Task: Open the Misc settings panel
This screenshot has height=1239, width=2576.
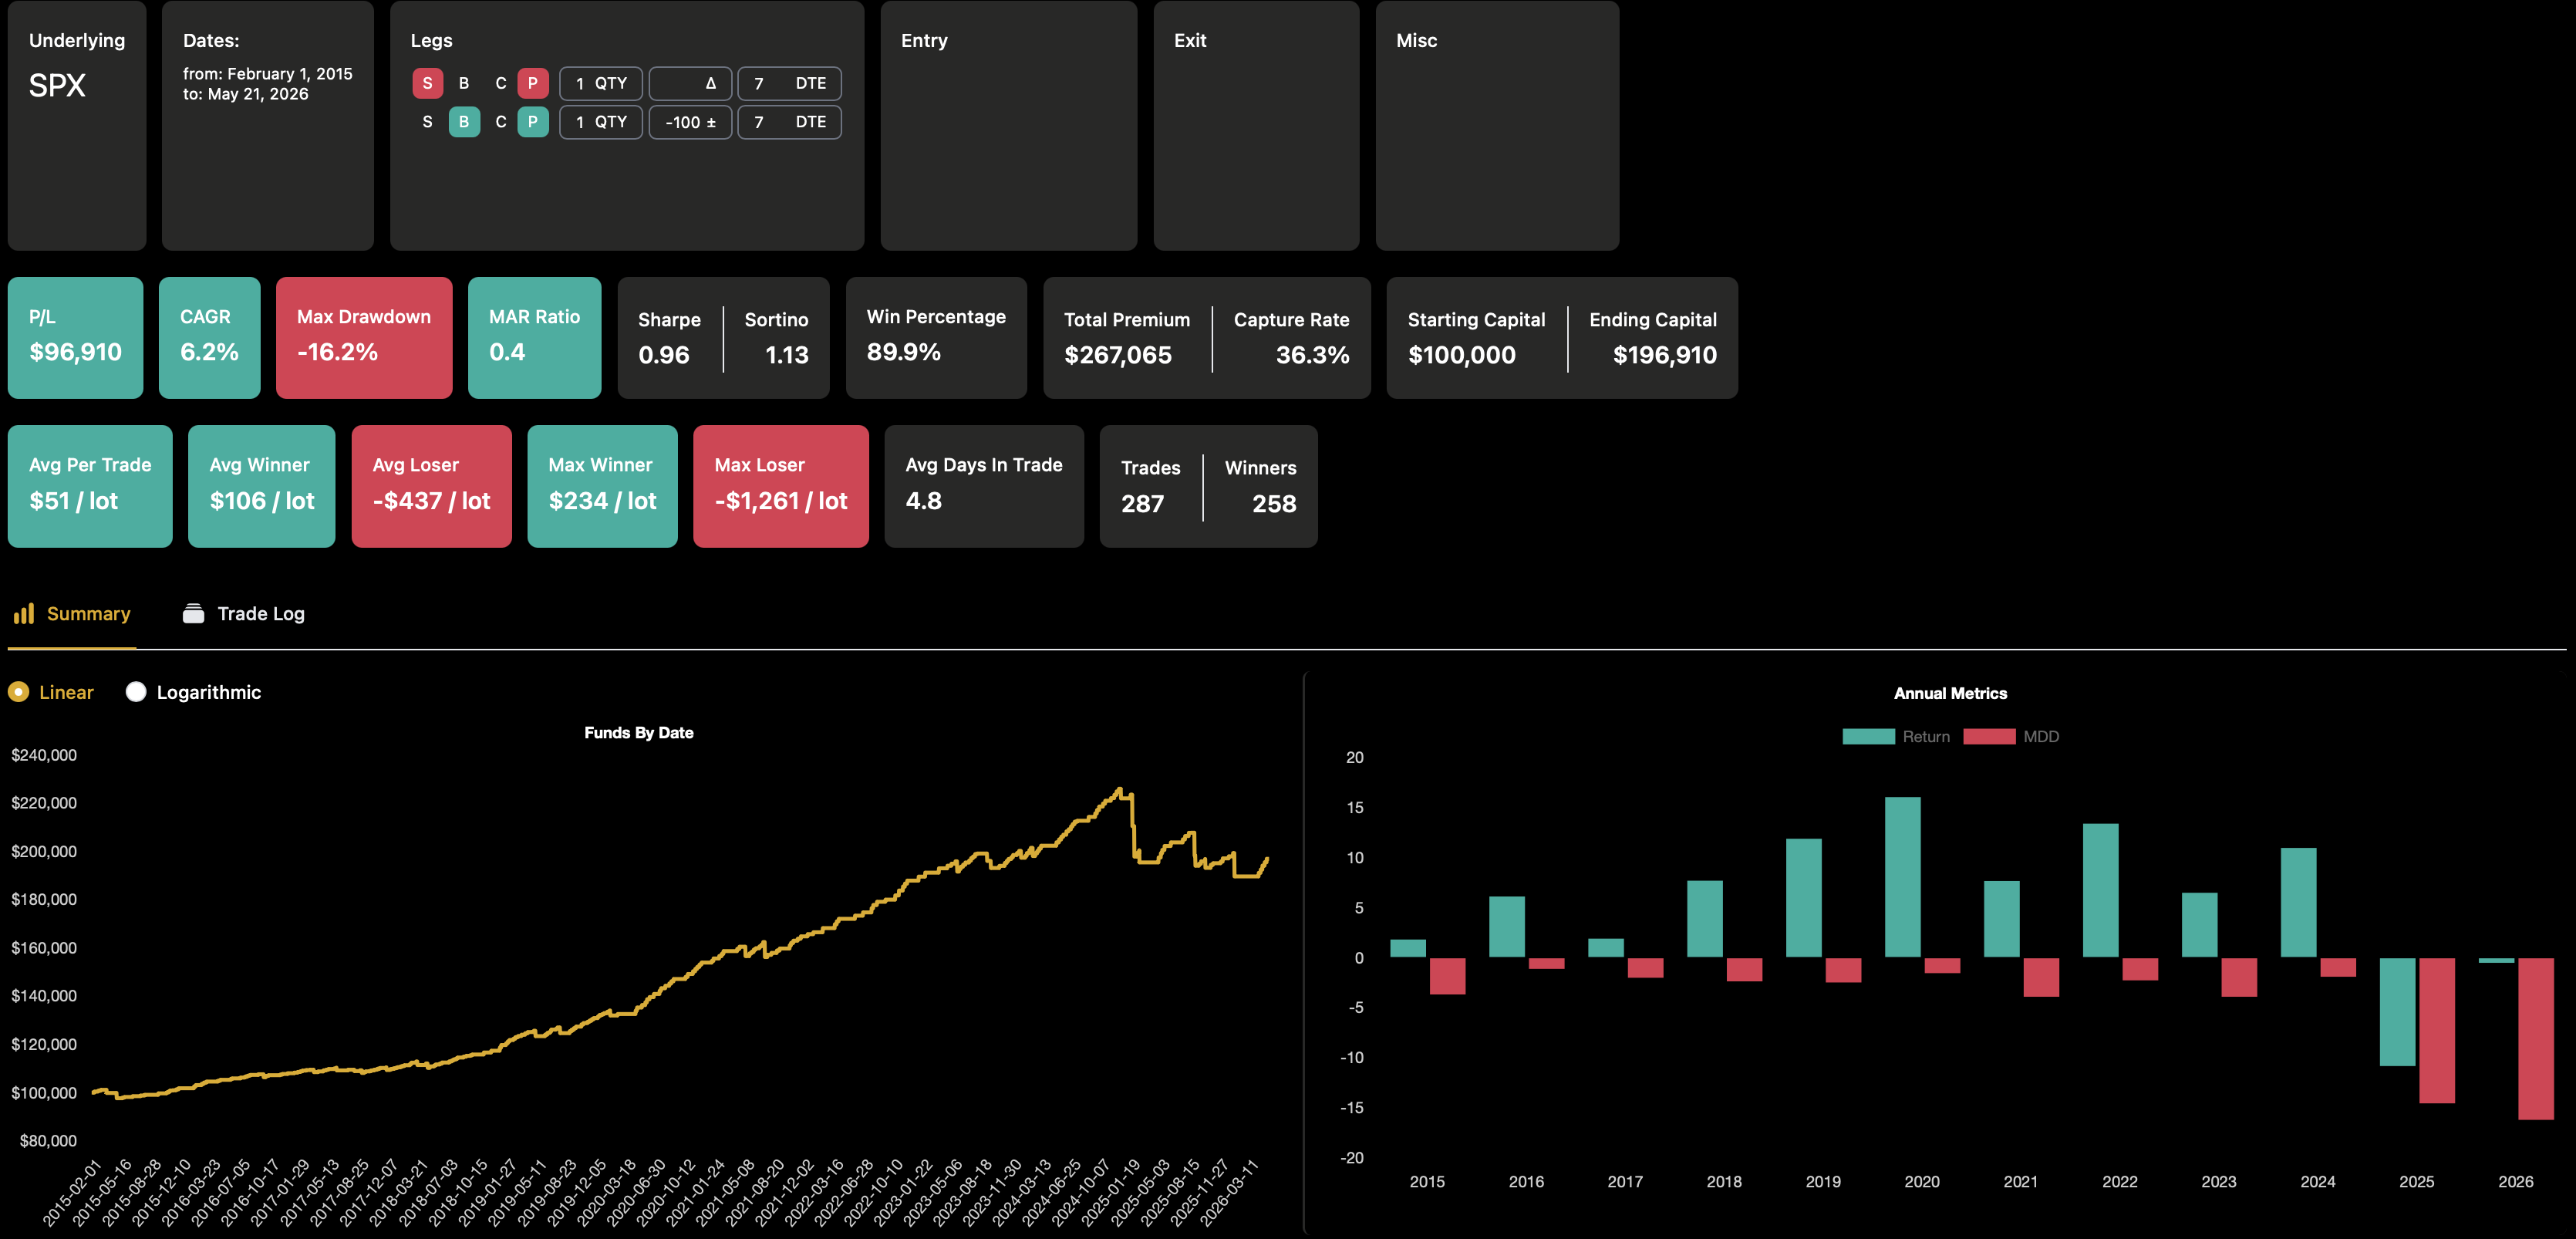Action: pos(1498,125)
